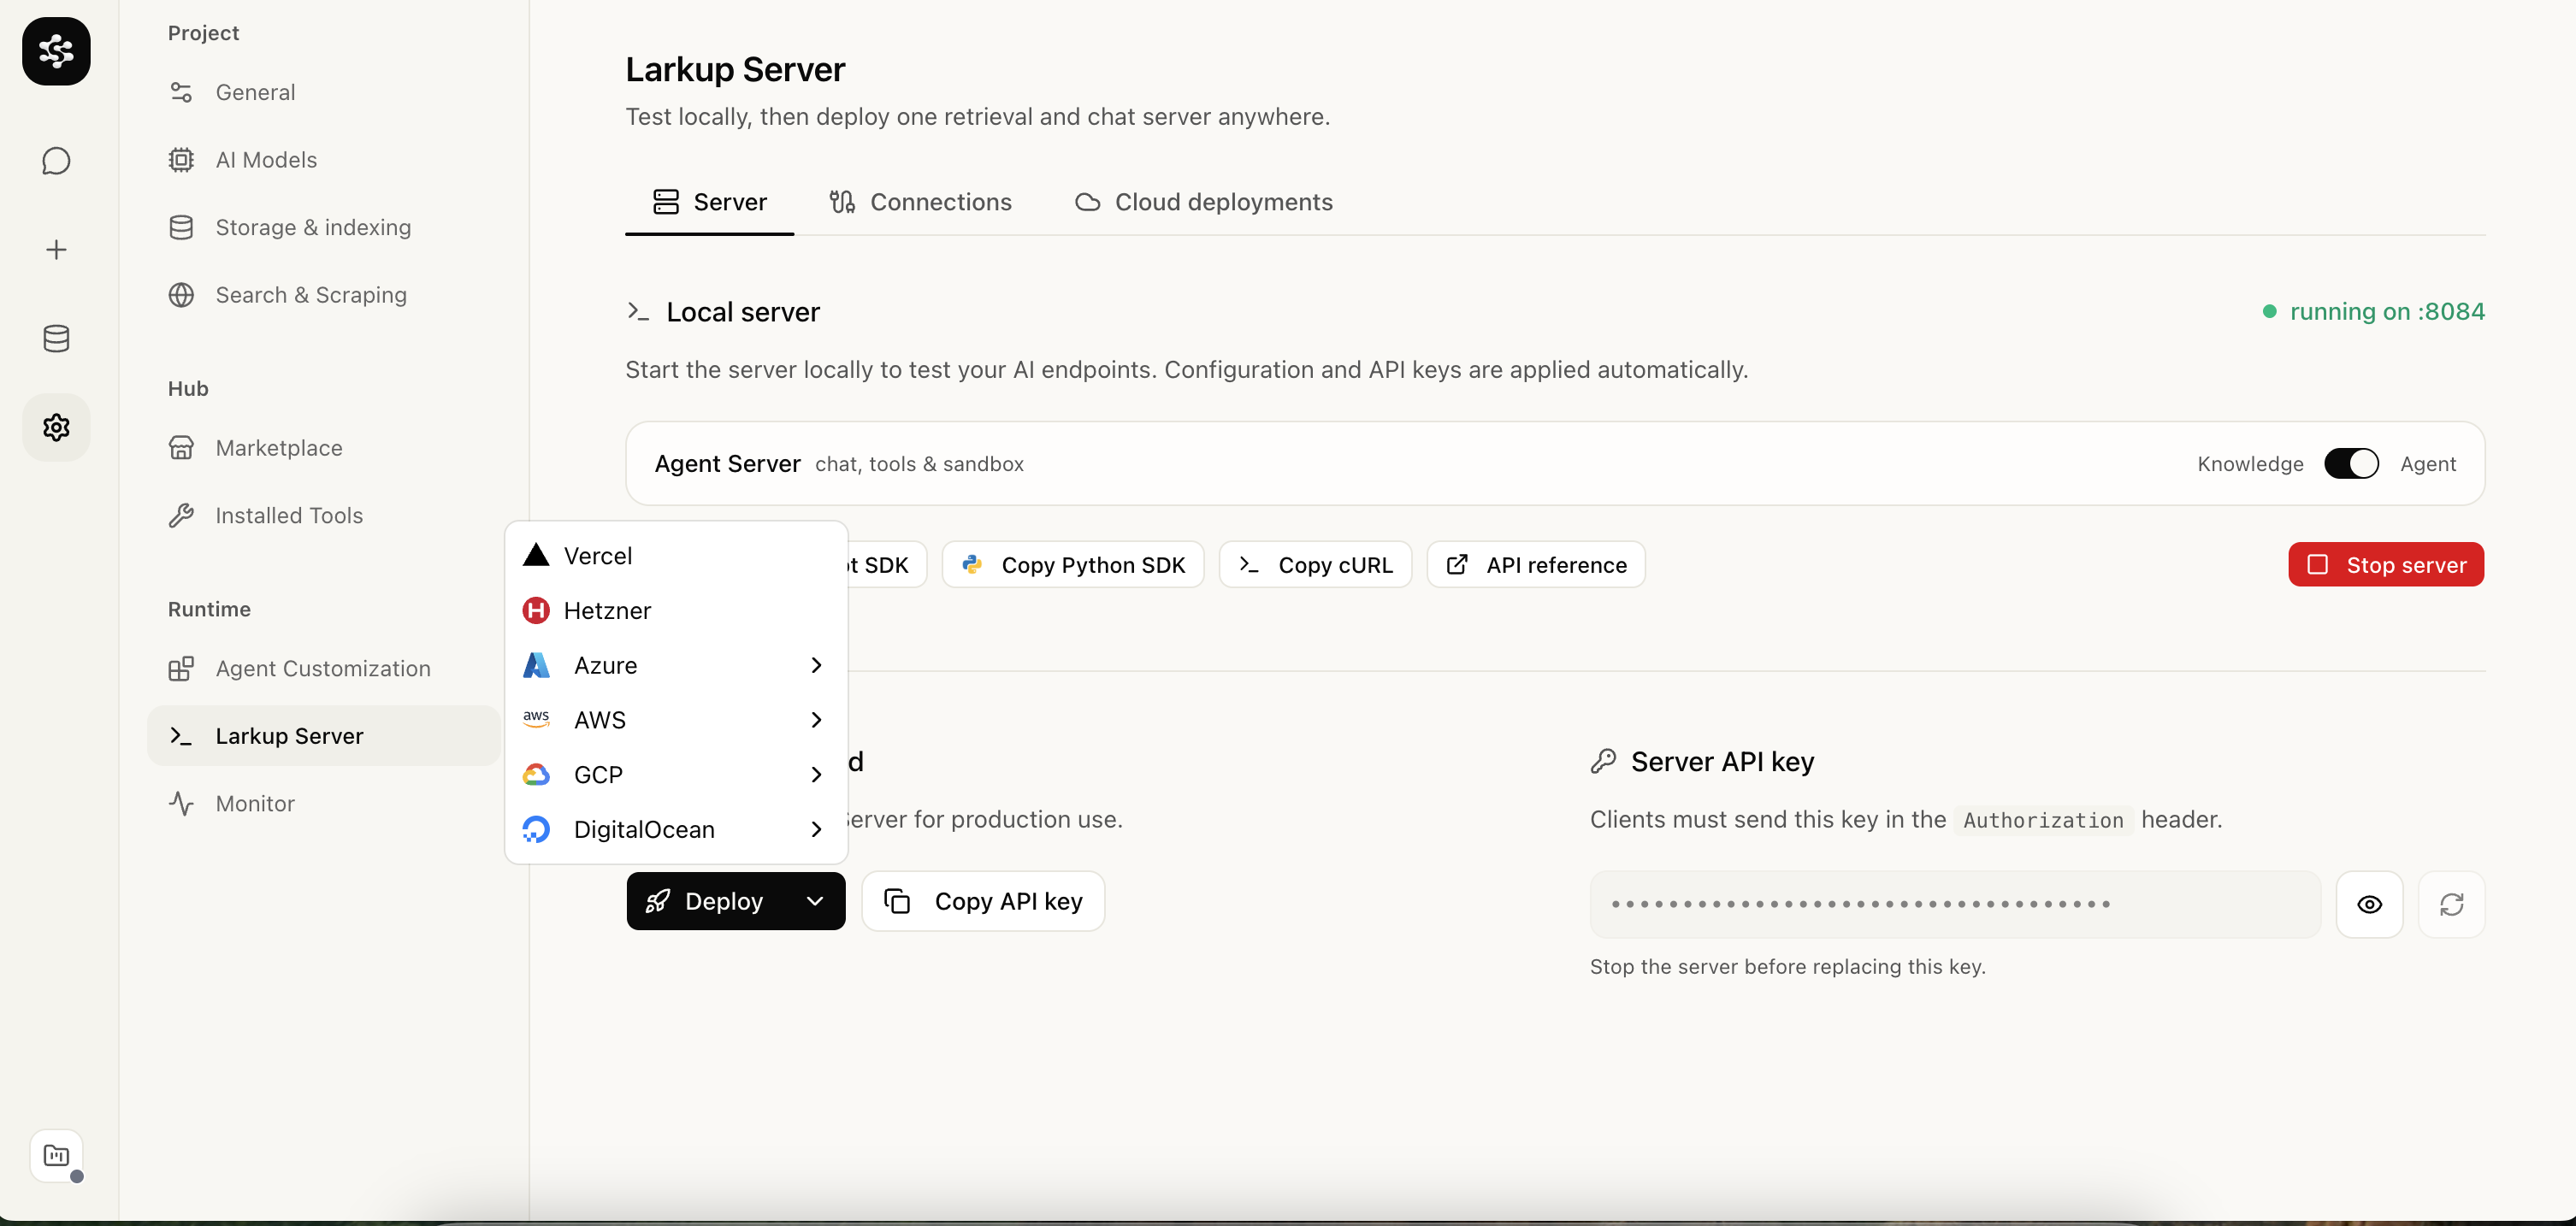
Task: Open the API reference link
Action: coord(1535,565)
